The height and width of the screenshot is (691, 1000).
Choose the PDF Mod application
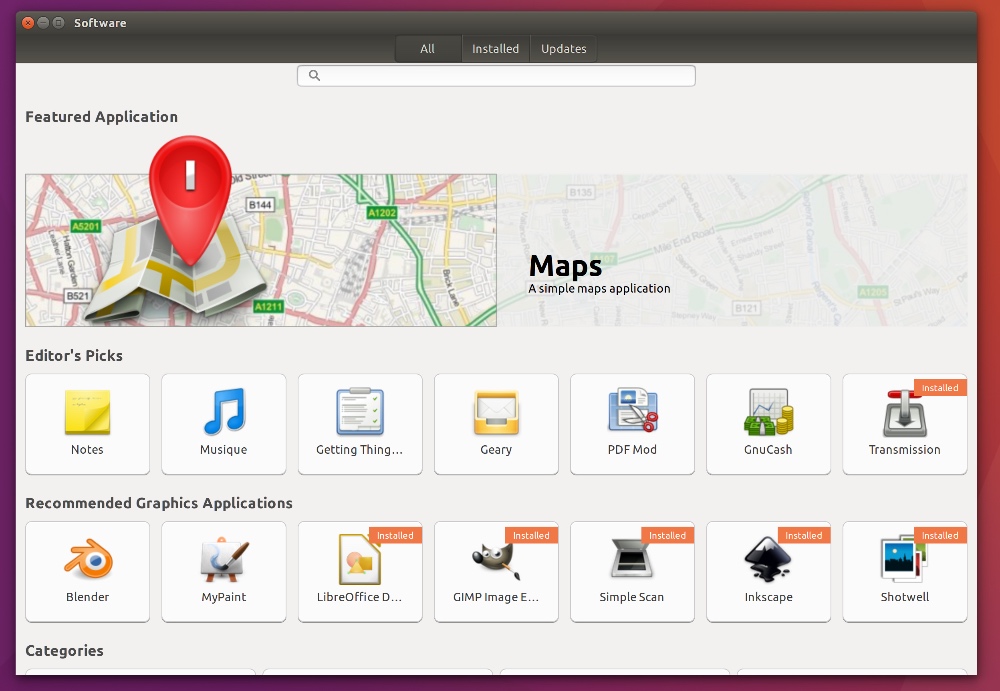coord(632,424)
